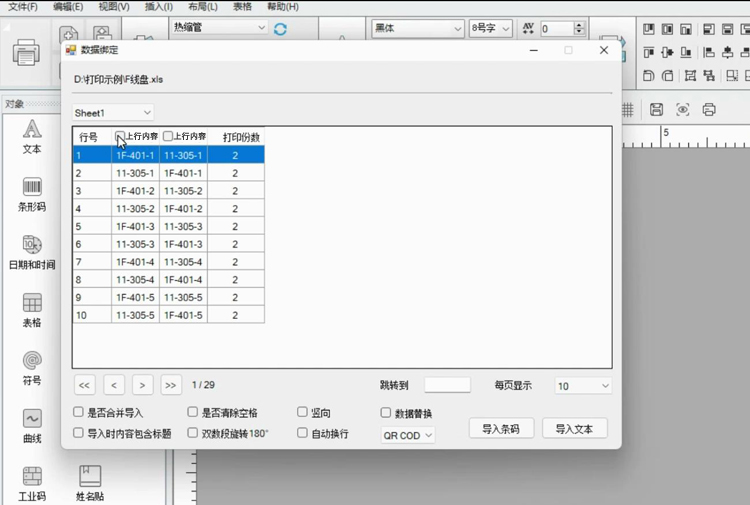
Task: Go to last page with >> button
Action: pyautogui.click(x=171, y=385)
